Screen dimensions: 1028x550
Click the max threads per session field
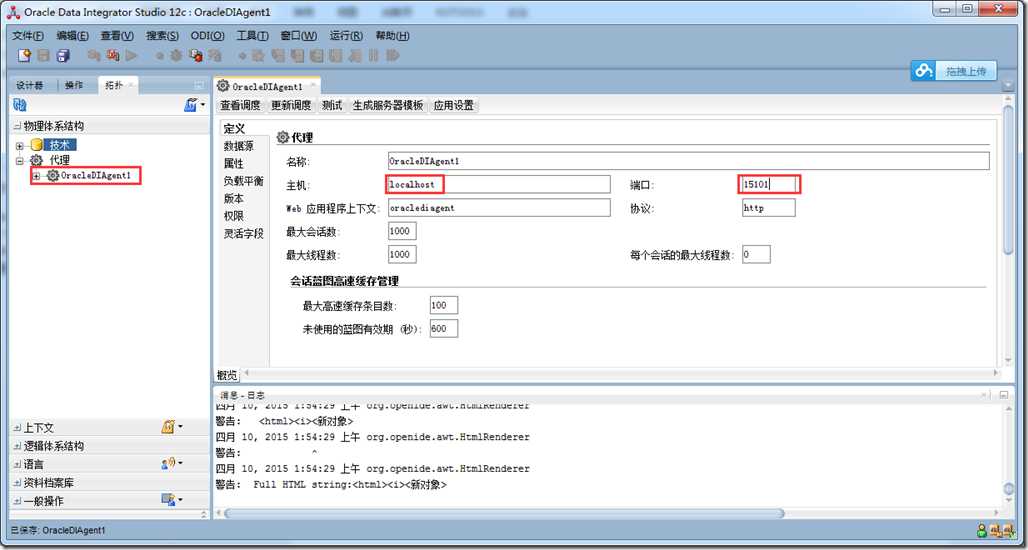coord(756,254)
